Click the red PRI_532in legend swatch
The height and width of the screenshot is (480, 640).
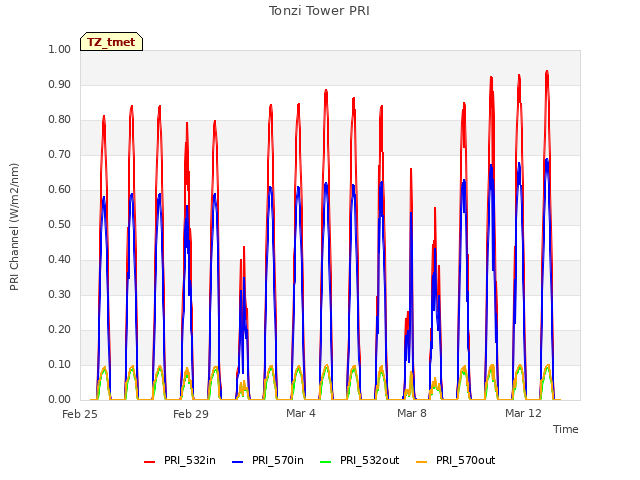(x=149, y=462)
